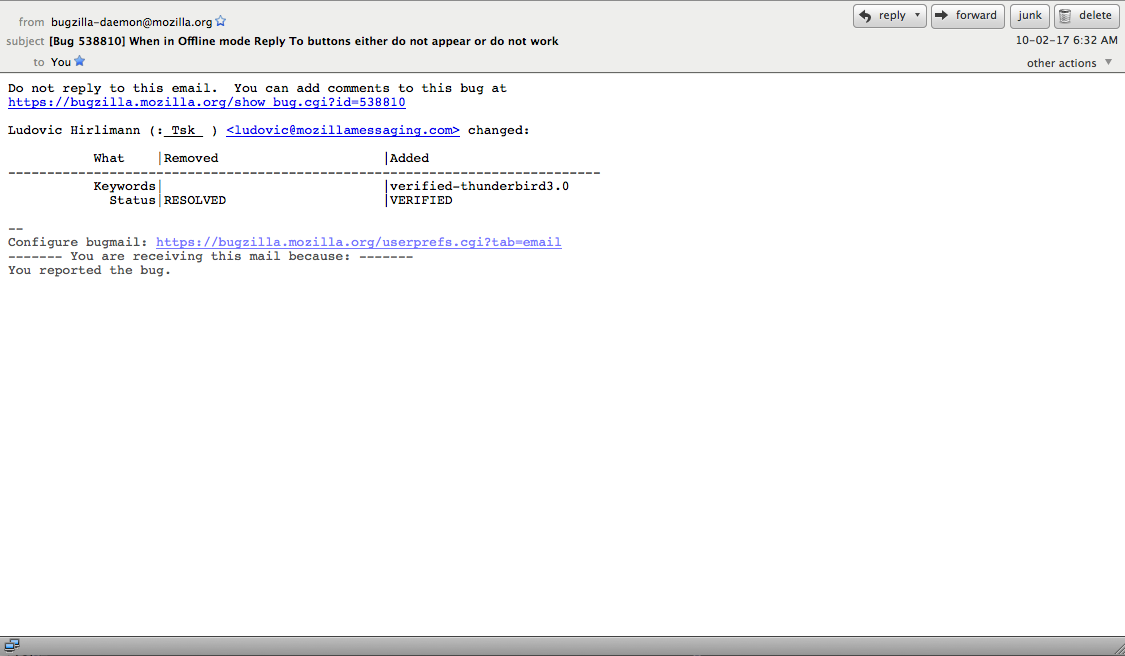Click the 10-02-17 6:32 AM timestamp

[x=1066, y=41]
